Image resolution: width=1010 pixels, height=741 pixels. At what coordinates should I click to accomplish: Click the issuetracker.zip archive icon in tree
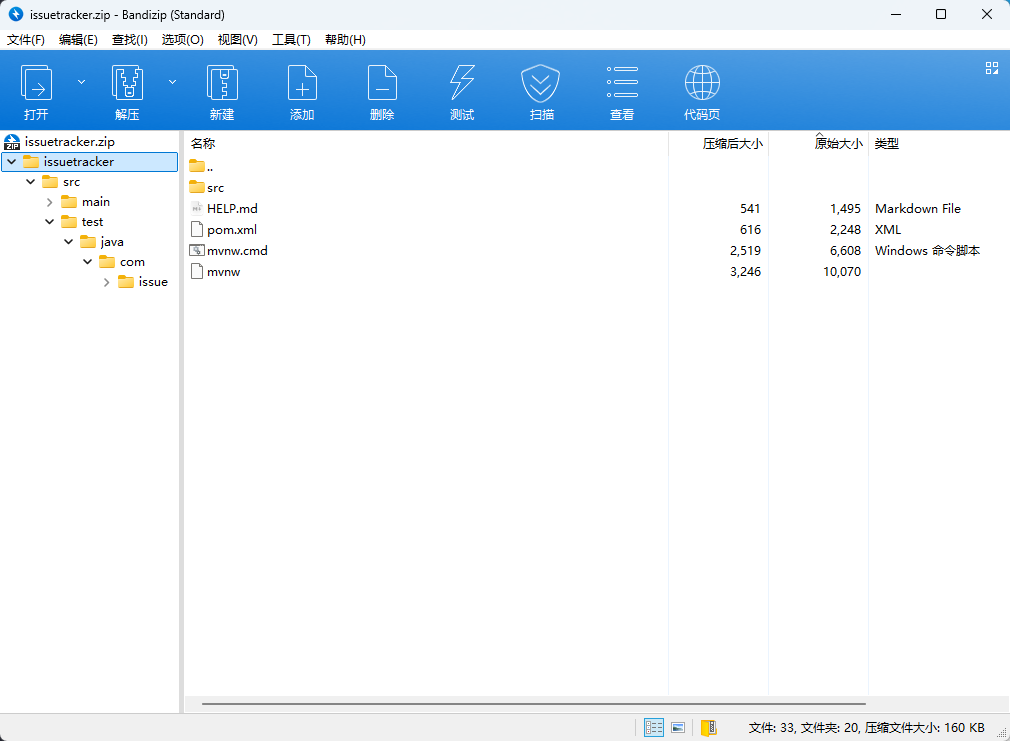click(12, 142)
